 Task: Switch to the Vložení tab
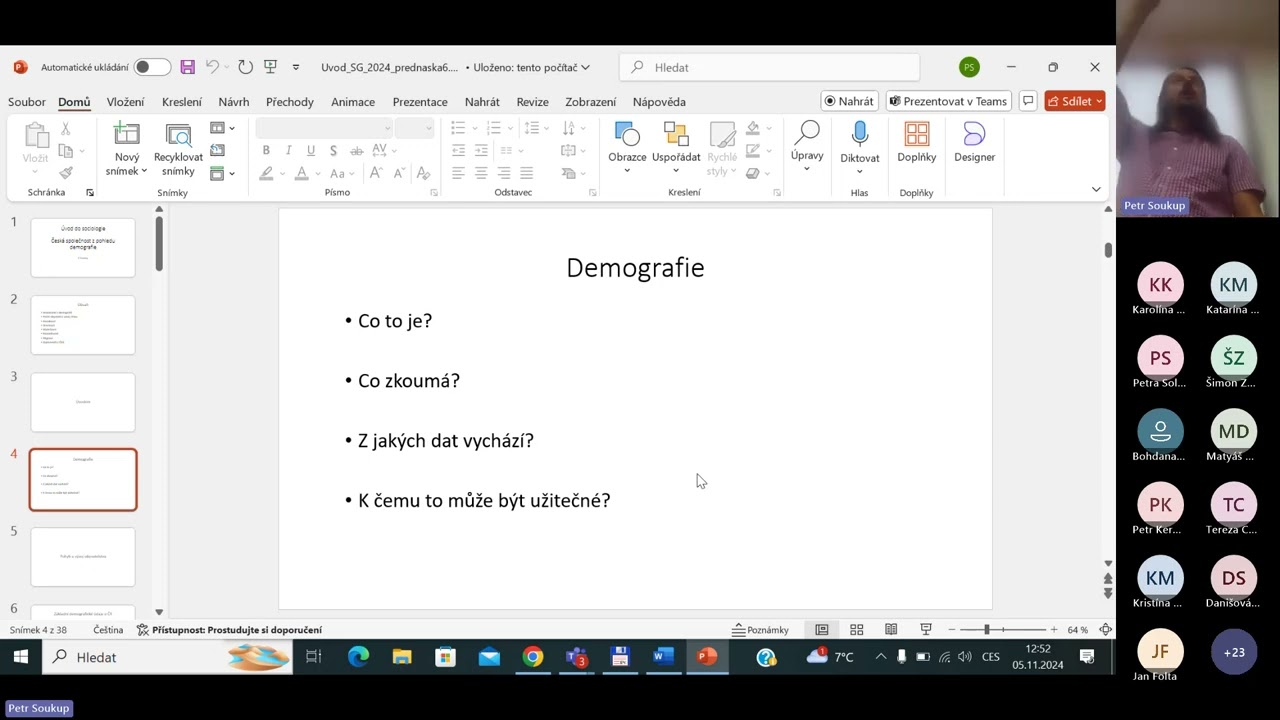click(126, 102)
